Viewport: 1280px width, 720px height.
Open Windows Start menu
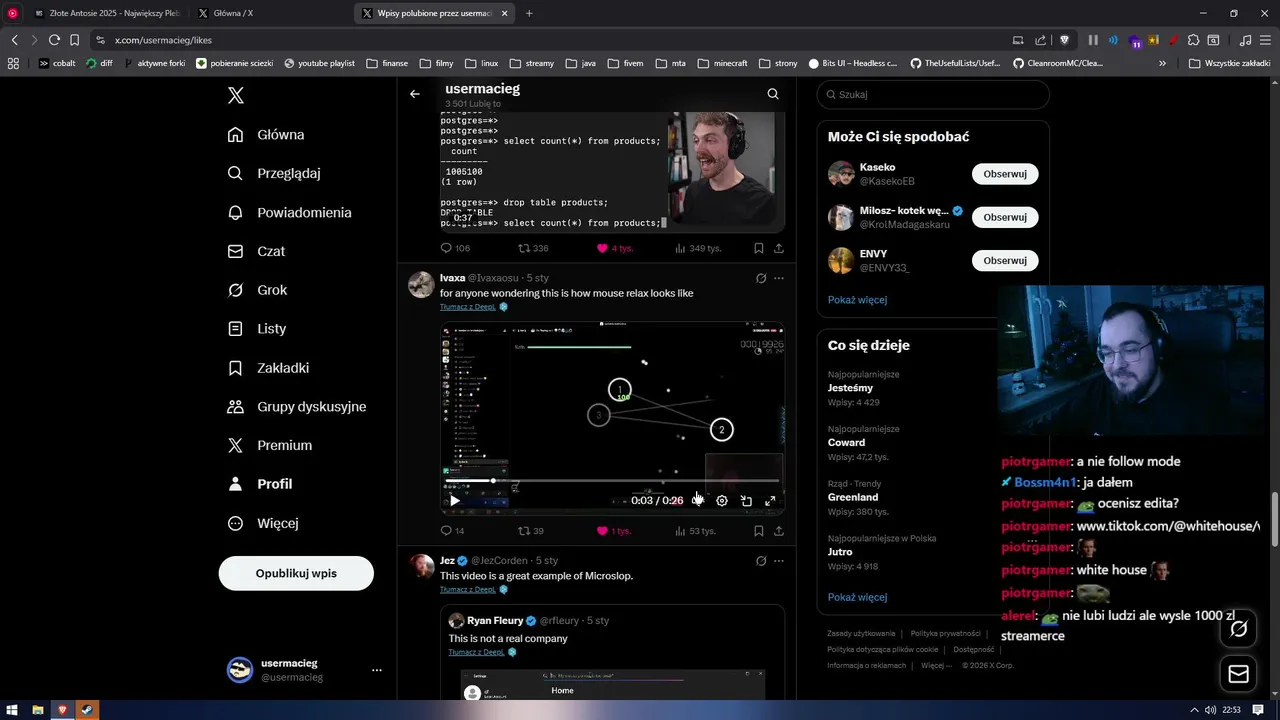12,710
